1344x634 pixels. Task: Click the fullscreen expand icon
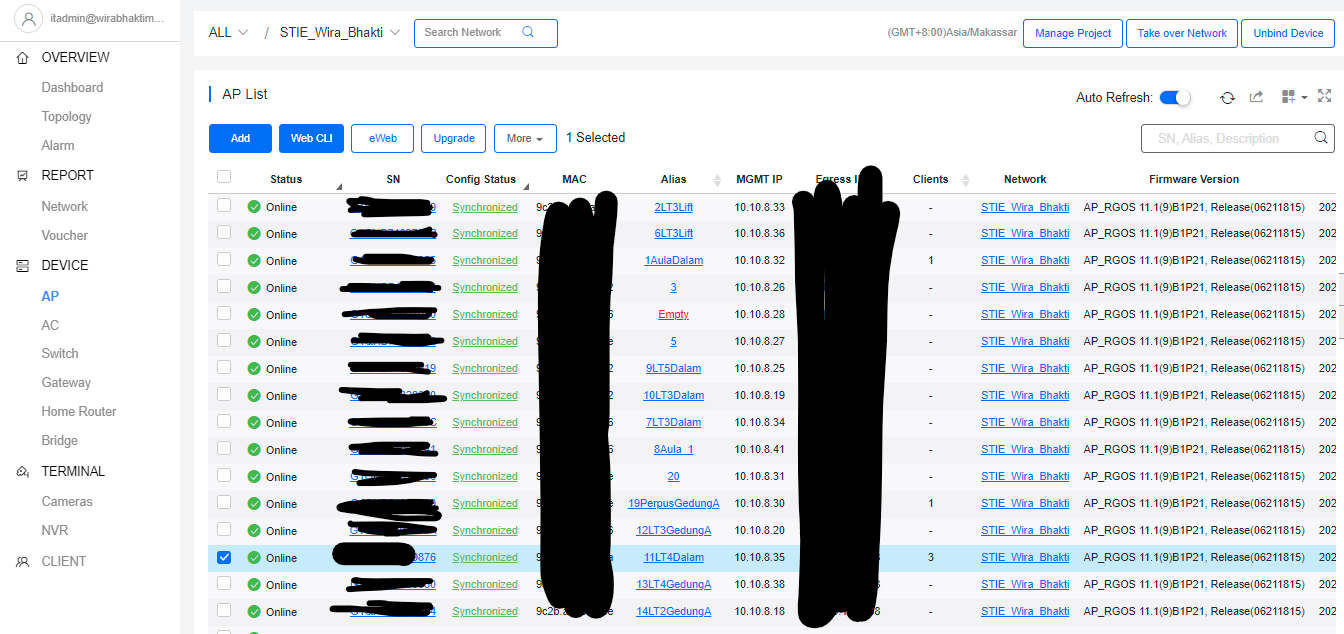[1324, 96]
